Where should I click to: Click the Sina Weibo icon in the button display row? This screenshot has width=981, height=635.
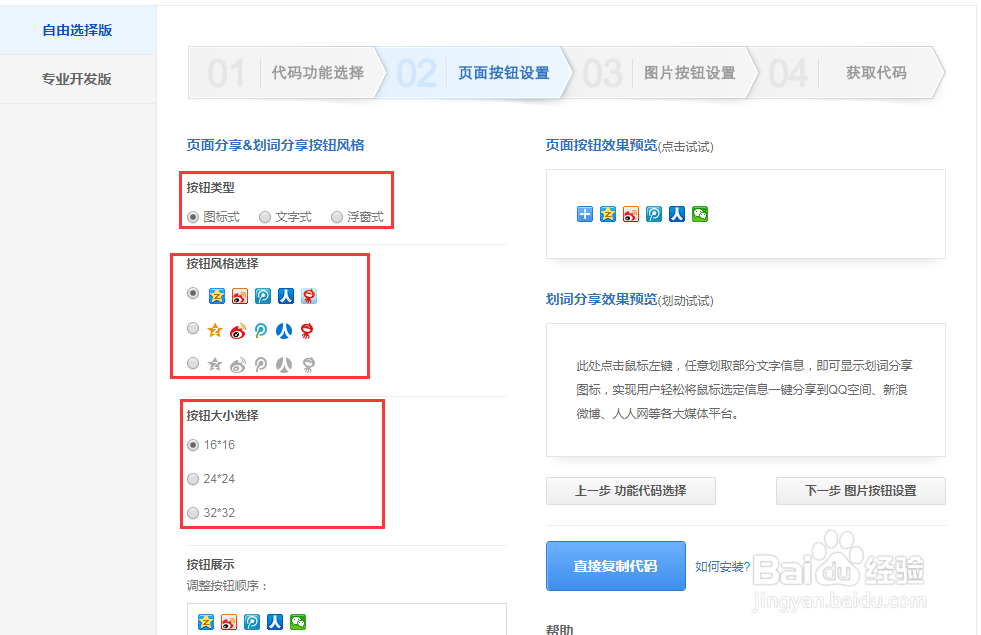(x=227, y=621)
